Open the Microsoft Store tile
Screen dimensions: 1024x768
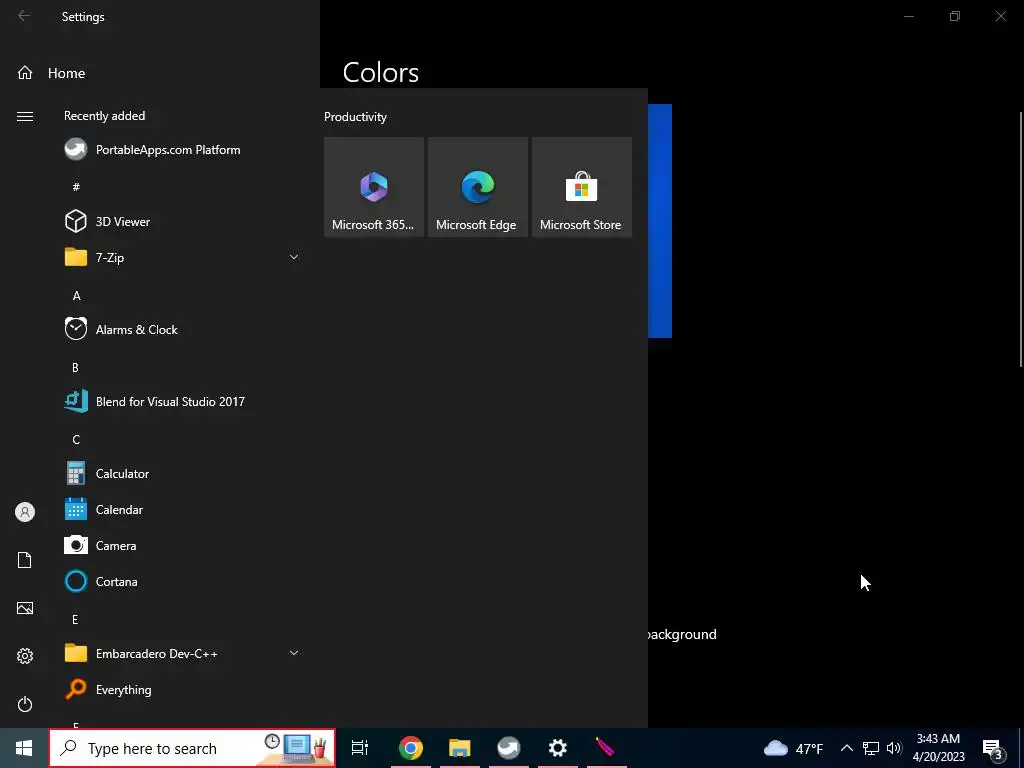581,187
